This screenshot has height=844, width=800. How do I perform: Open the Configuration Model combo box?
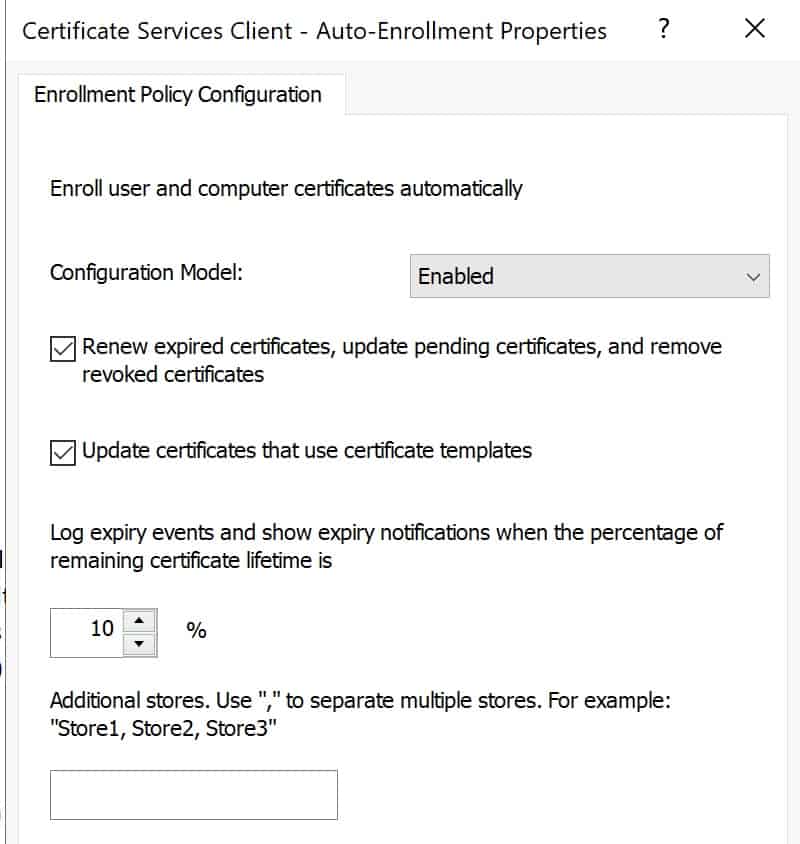coord(590,276)
